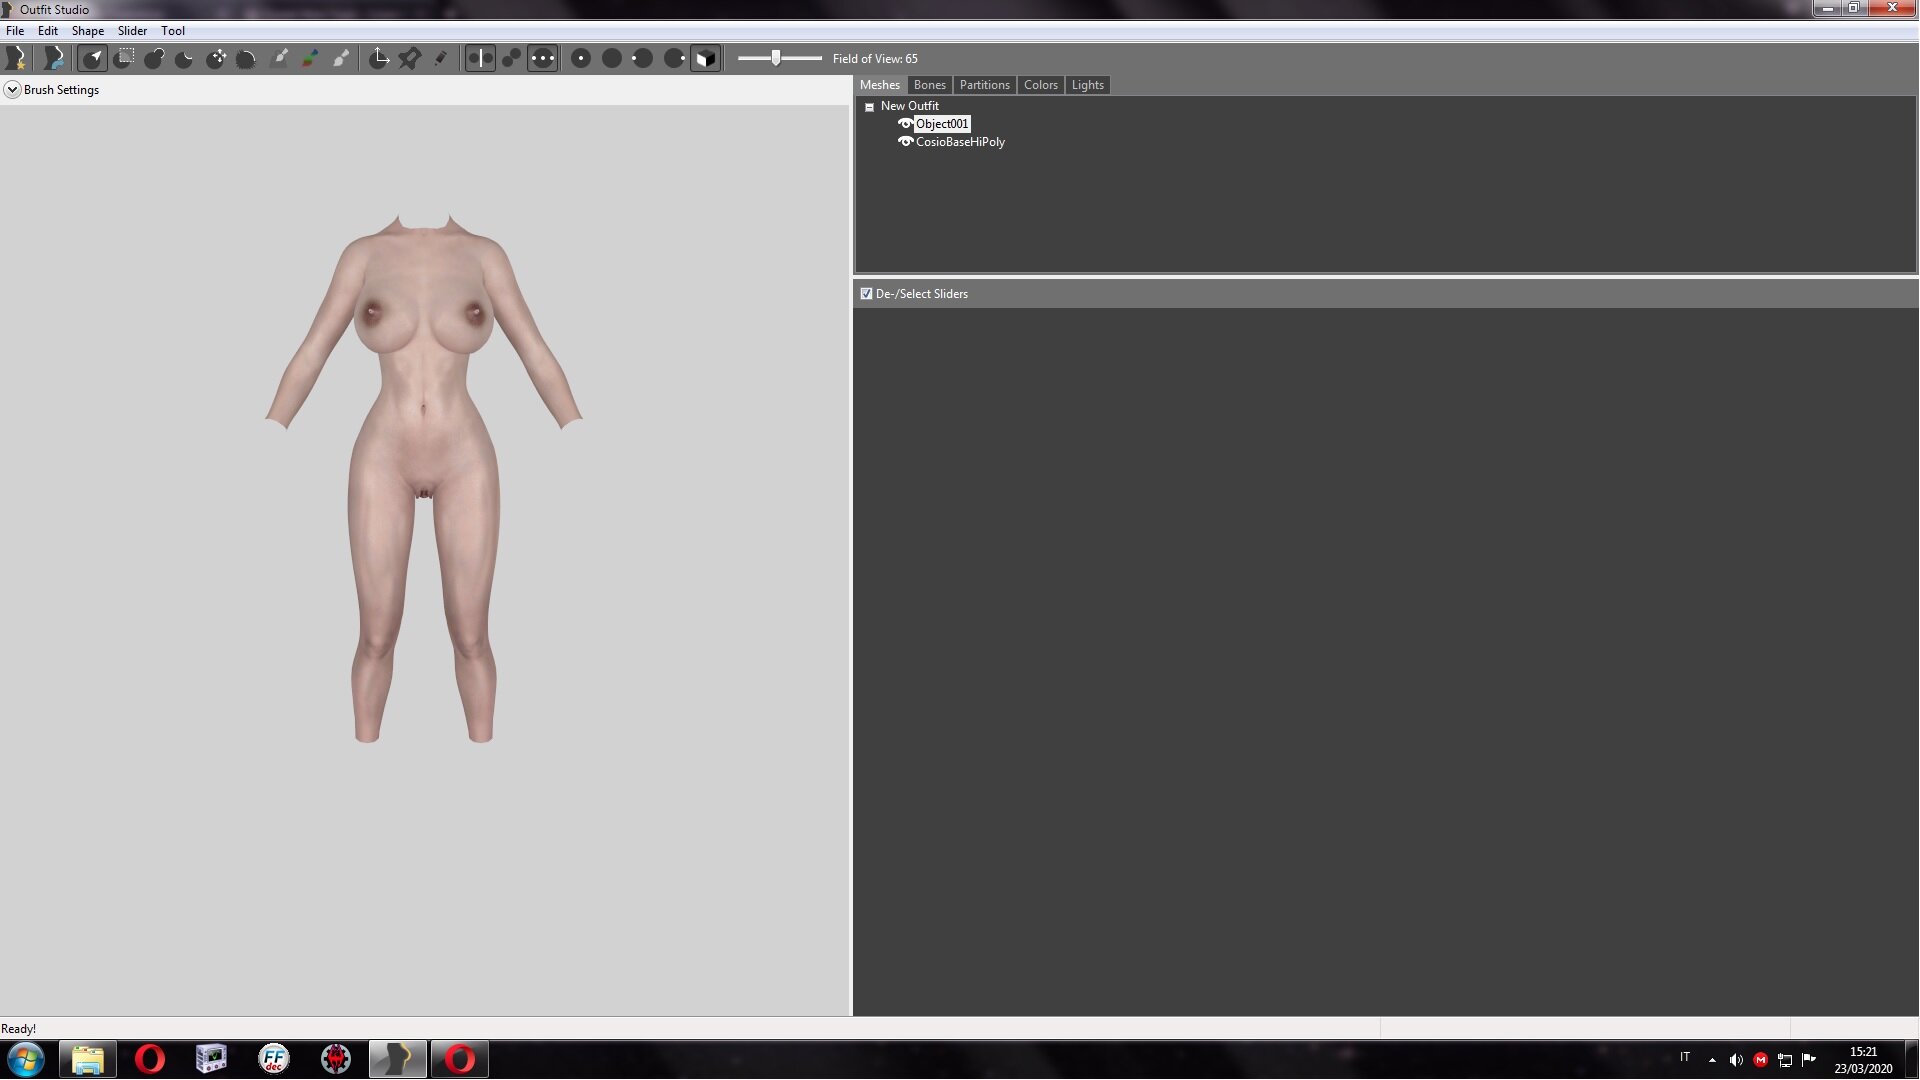Open the Windows Start menu

26,1059
